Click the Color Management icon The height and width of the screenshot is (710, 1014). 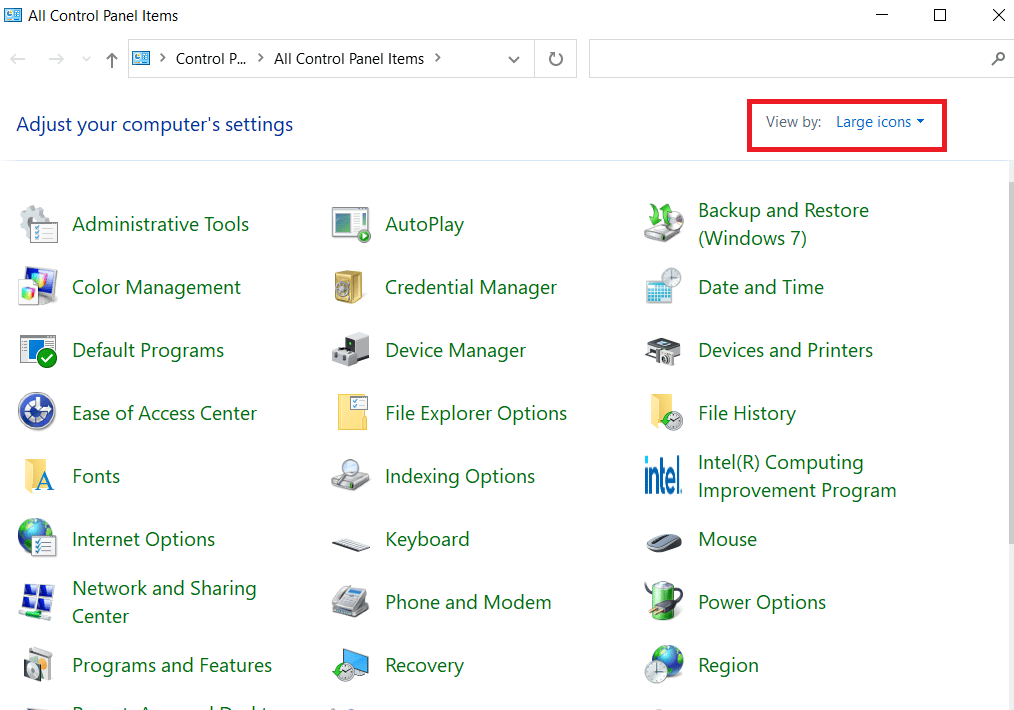coord(38,286)
